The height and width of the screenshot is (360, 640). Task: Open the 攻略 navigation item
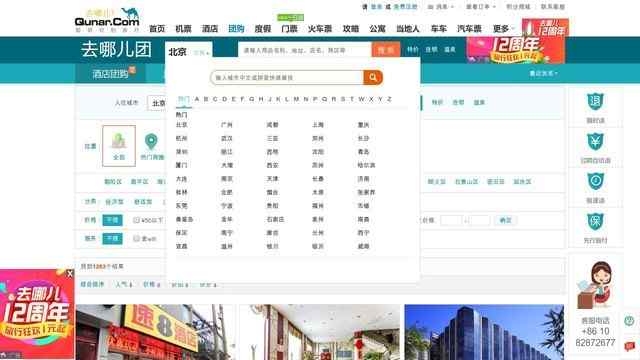351,29
